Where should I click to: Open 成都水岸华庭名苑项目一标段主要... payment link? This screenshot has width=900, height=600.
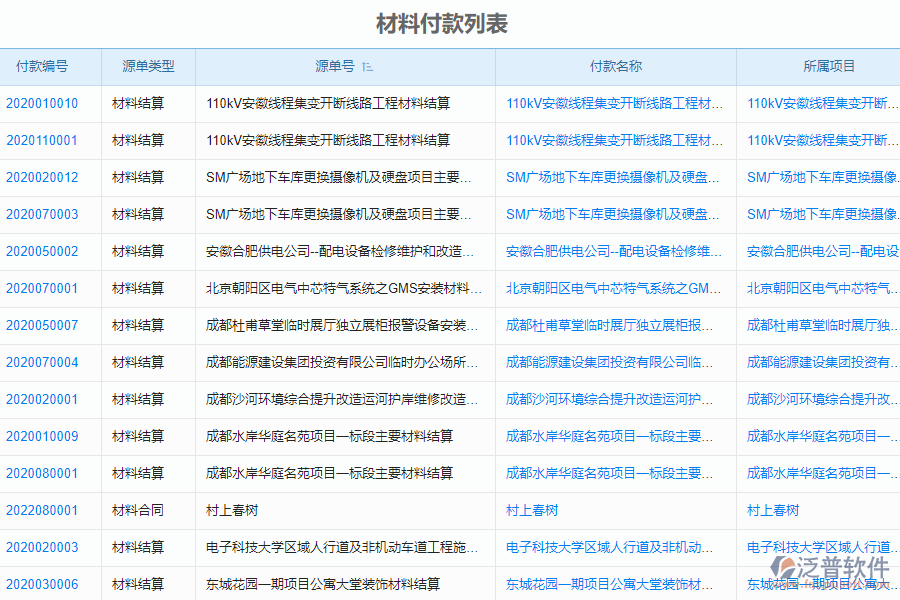(x=613, y=436)
